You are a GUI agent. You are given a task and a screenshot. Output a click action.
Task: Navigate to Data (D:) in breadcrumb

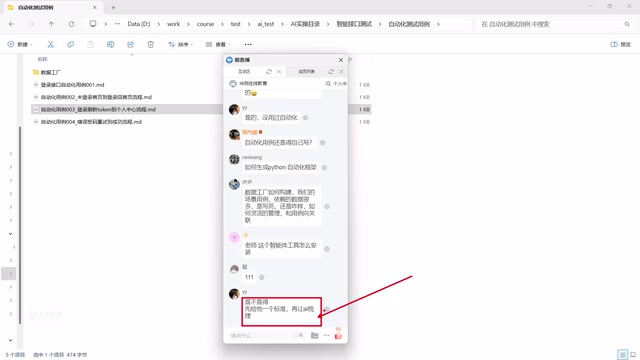coord(139,24)
